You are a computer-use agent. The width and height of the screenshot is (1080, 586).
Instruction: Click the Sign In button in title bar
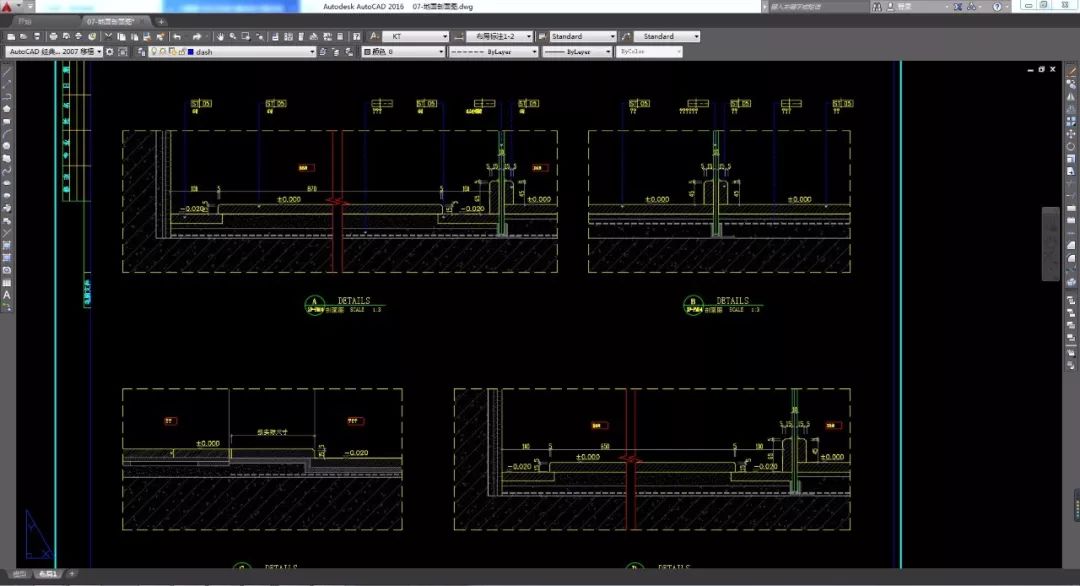pos(897,7)
